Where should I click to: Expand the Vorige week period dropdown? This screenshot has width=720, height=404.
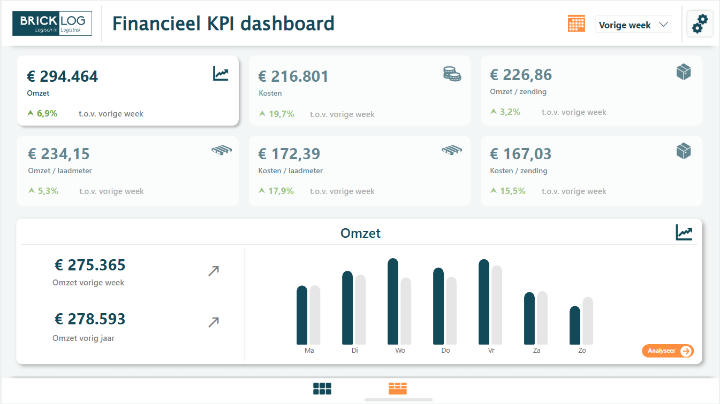(634, 25)
